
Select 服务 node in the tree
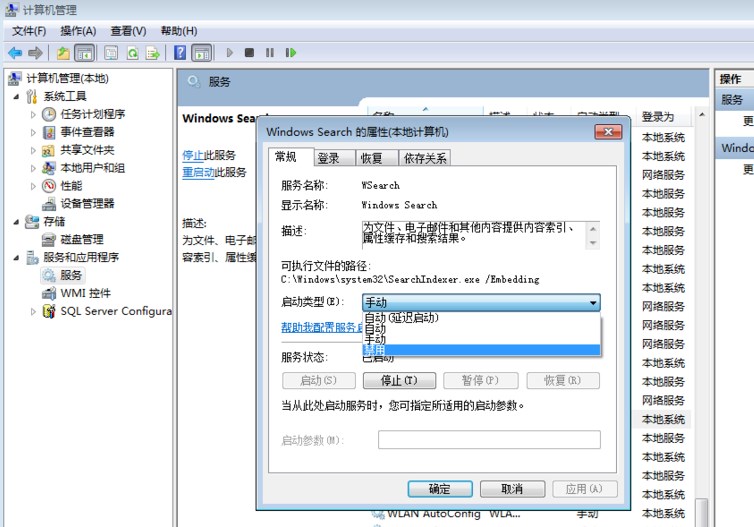point(71,275)
